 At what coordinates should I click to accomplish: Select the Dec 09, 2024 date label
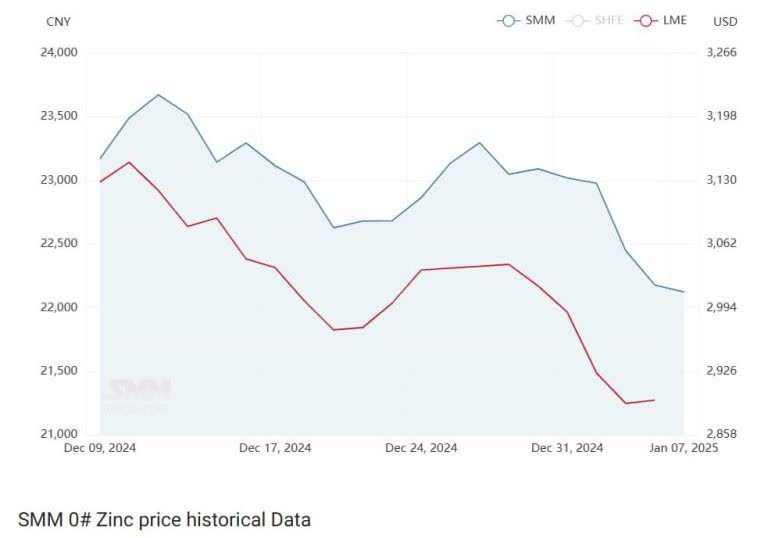pyautogui.click(x=100, y=448)
